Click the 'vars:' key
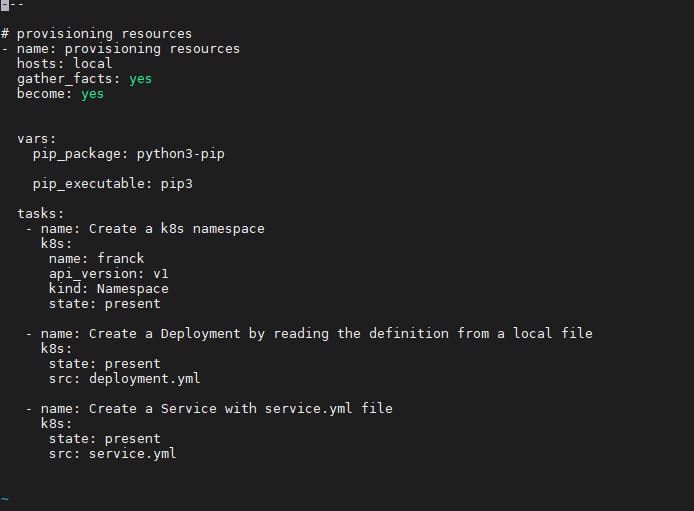 [37, 139]
